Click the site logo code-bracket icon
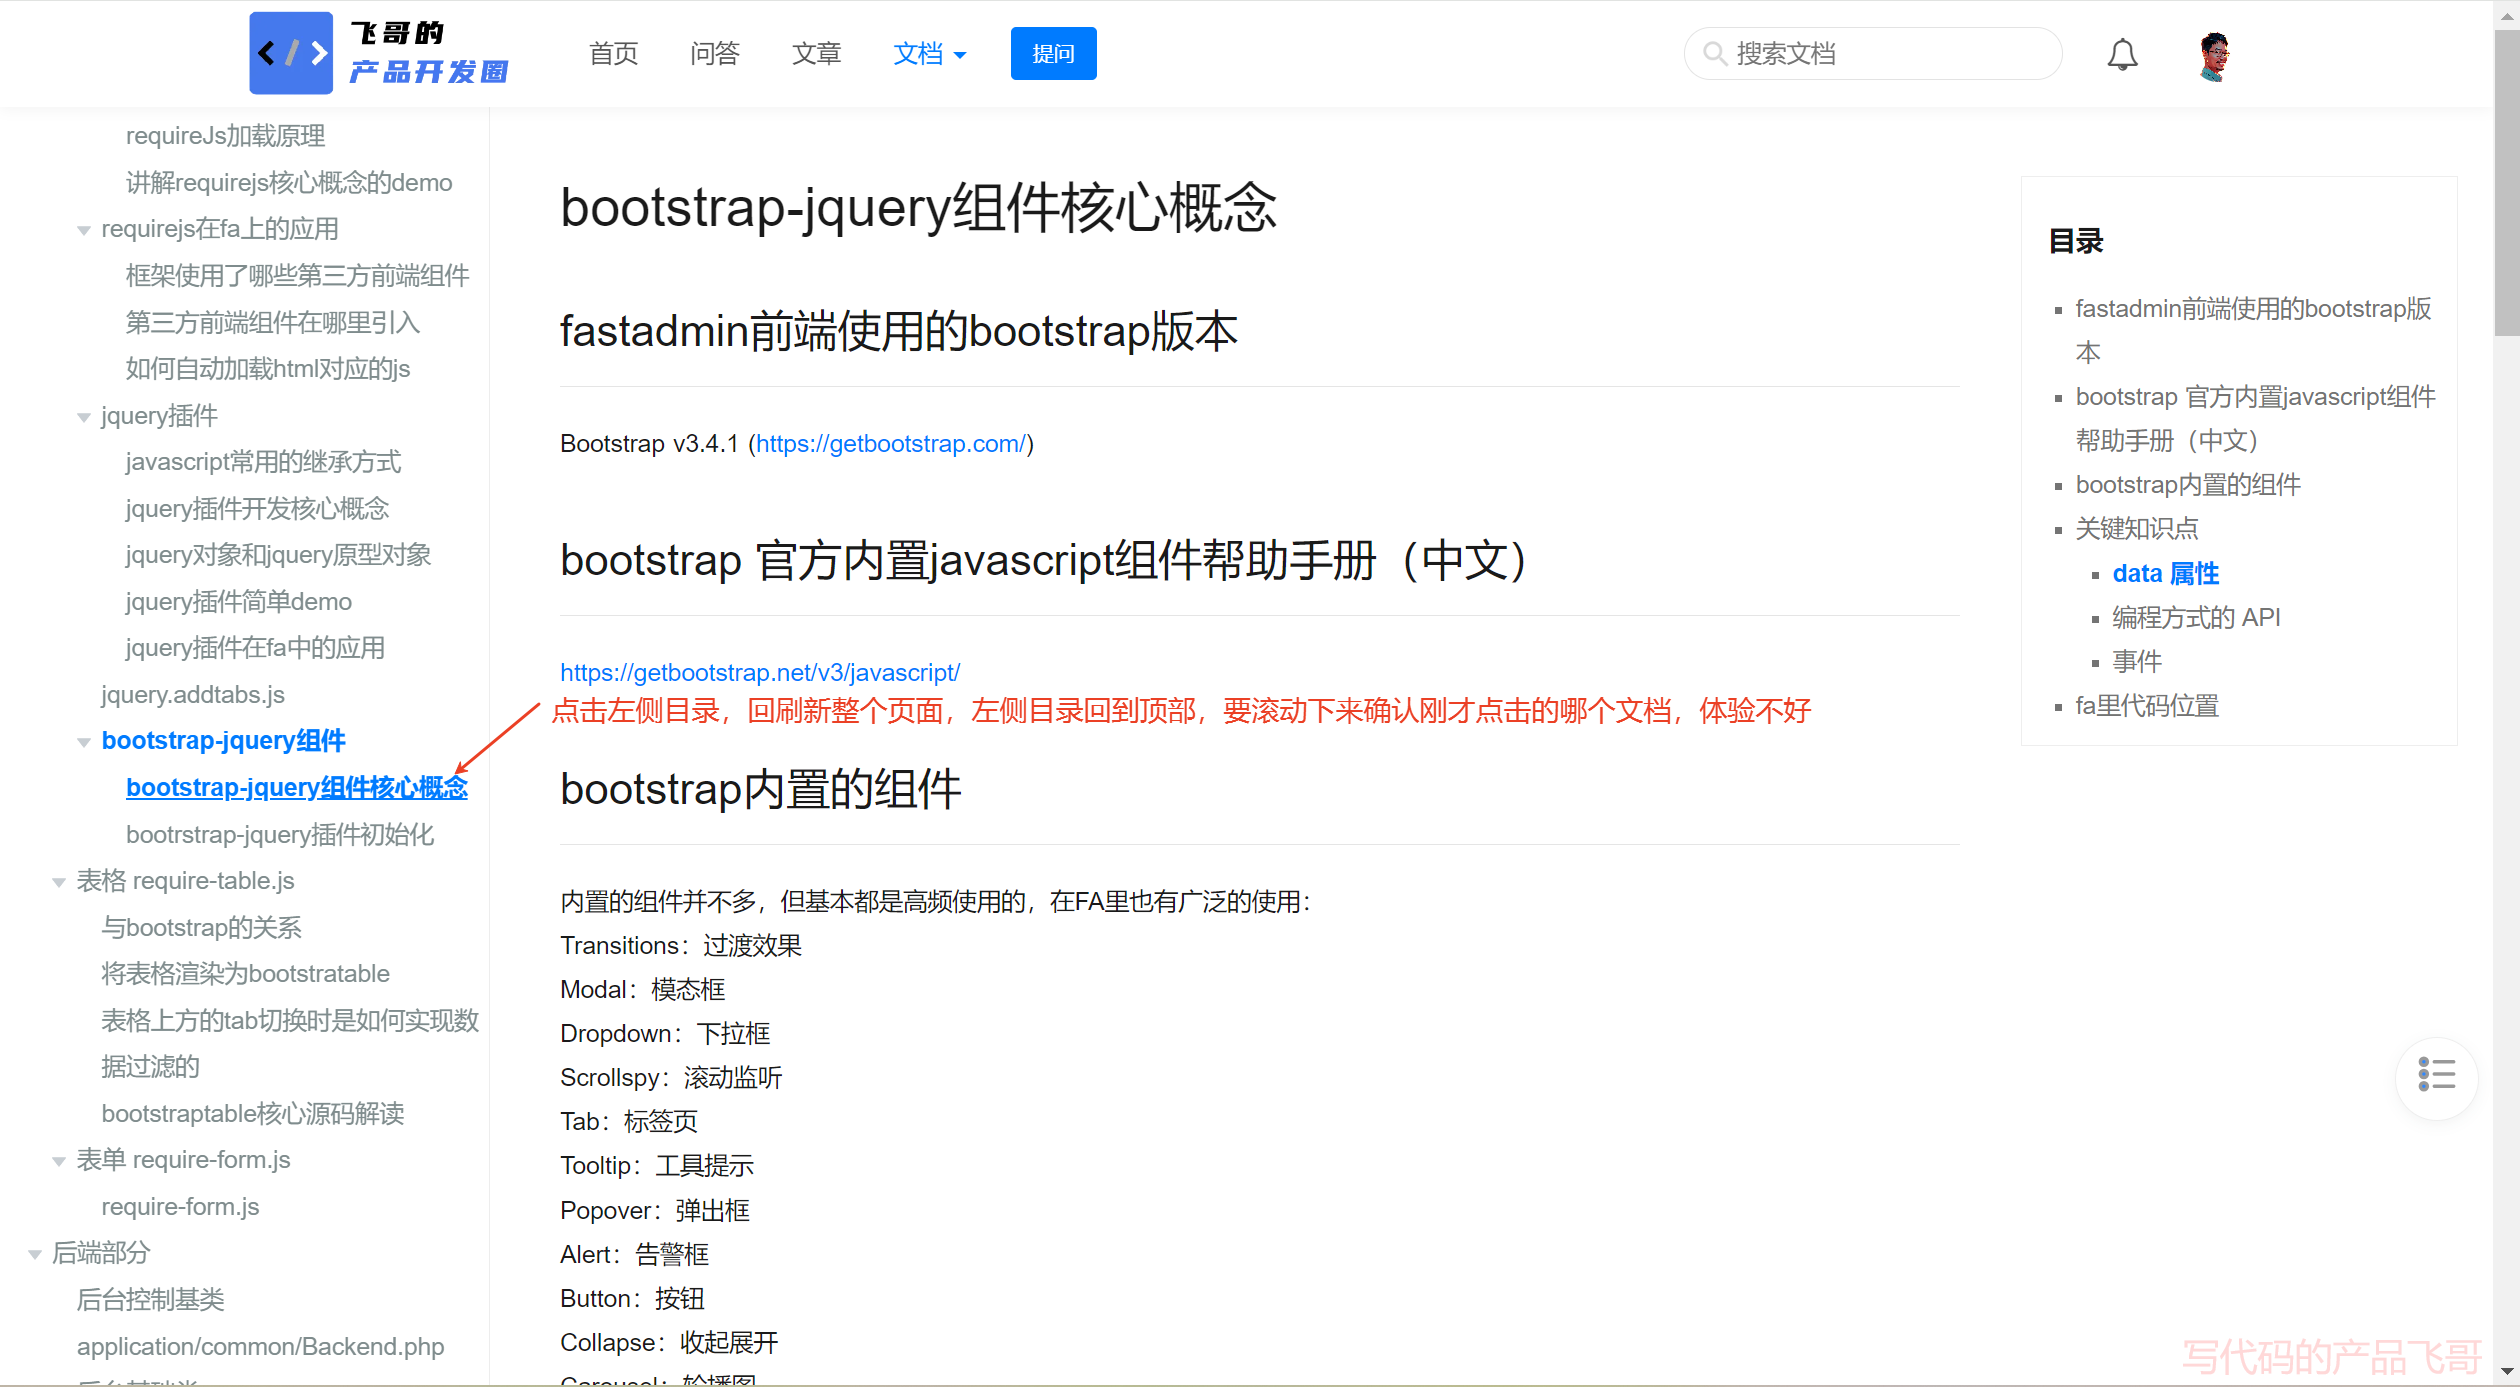 tap(290, 53)
